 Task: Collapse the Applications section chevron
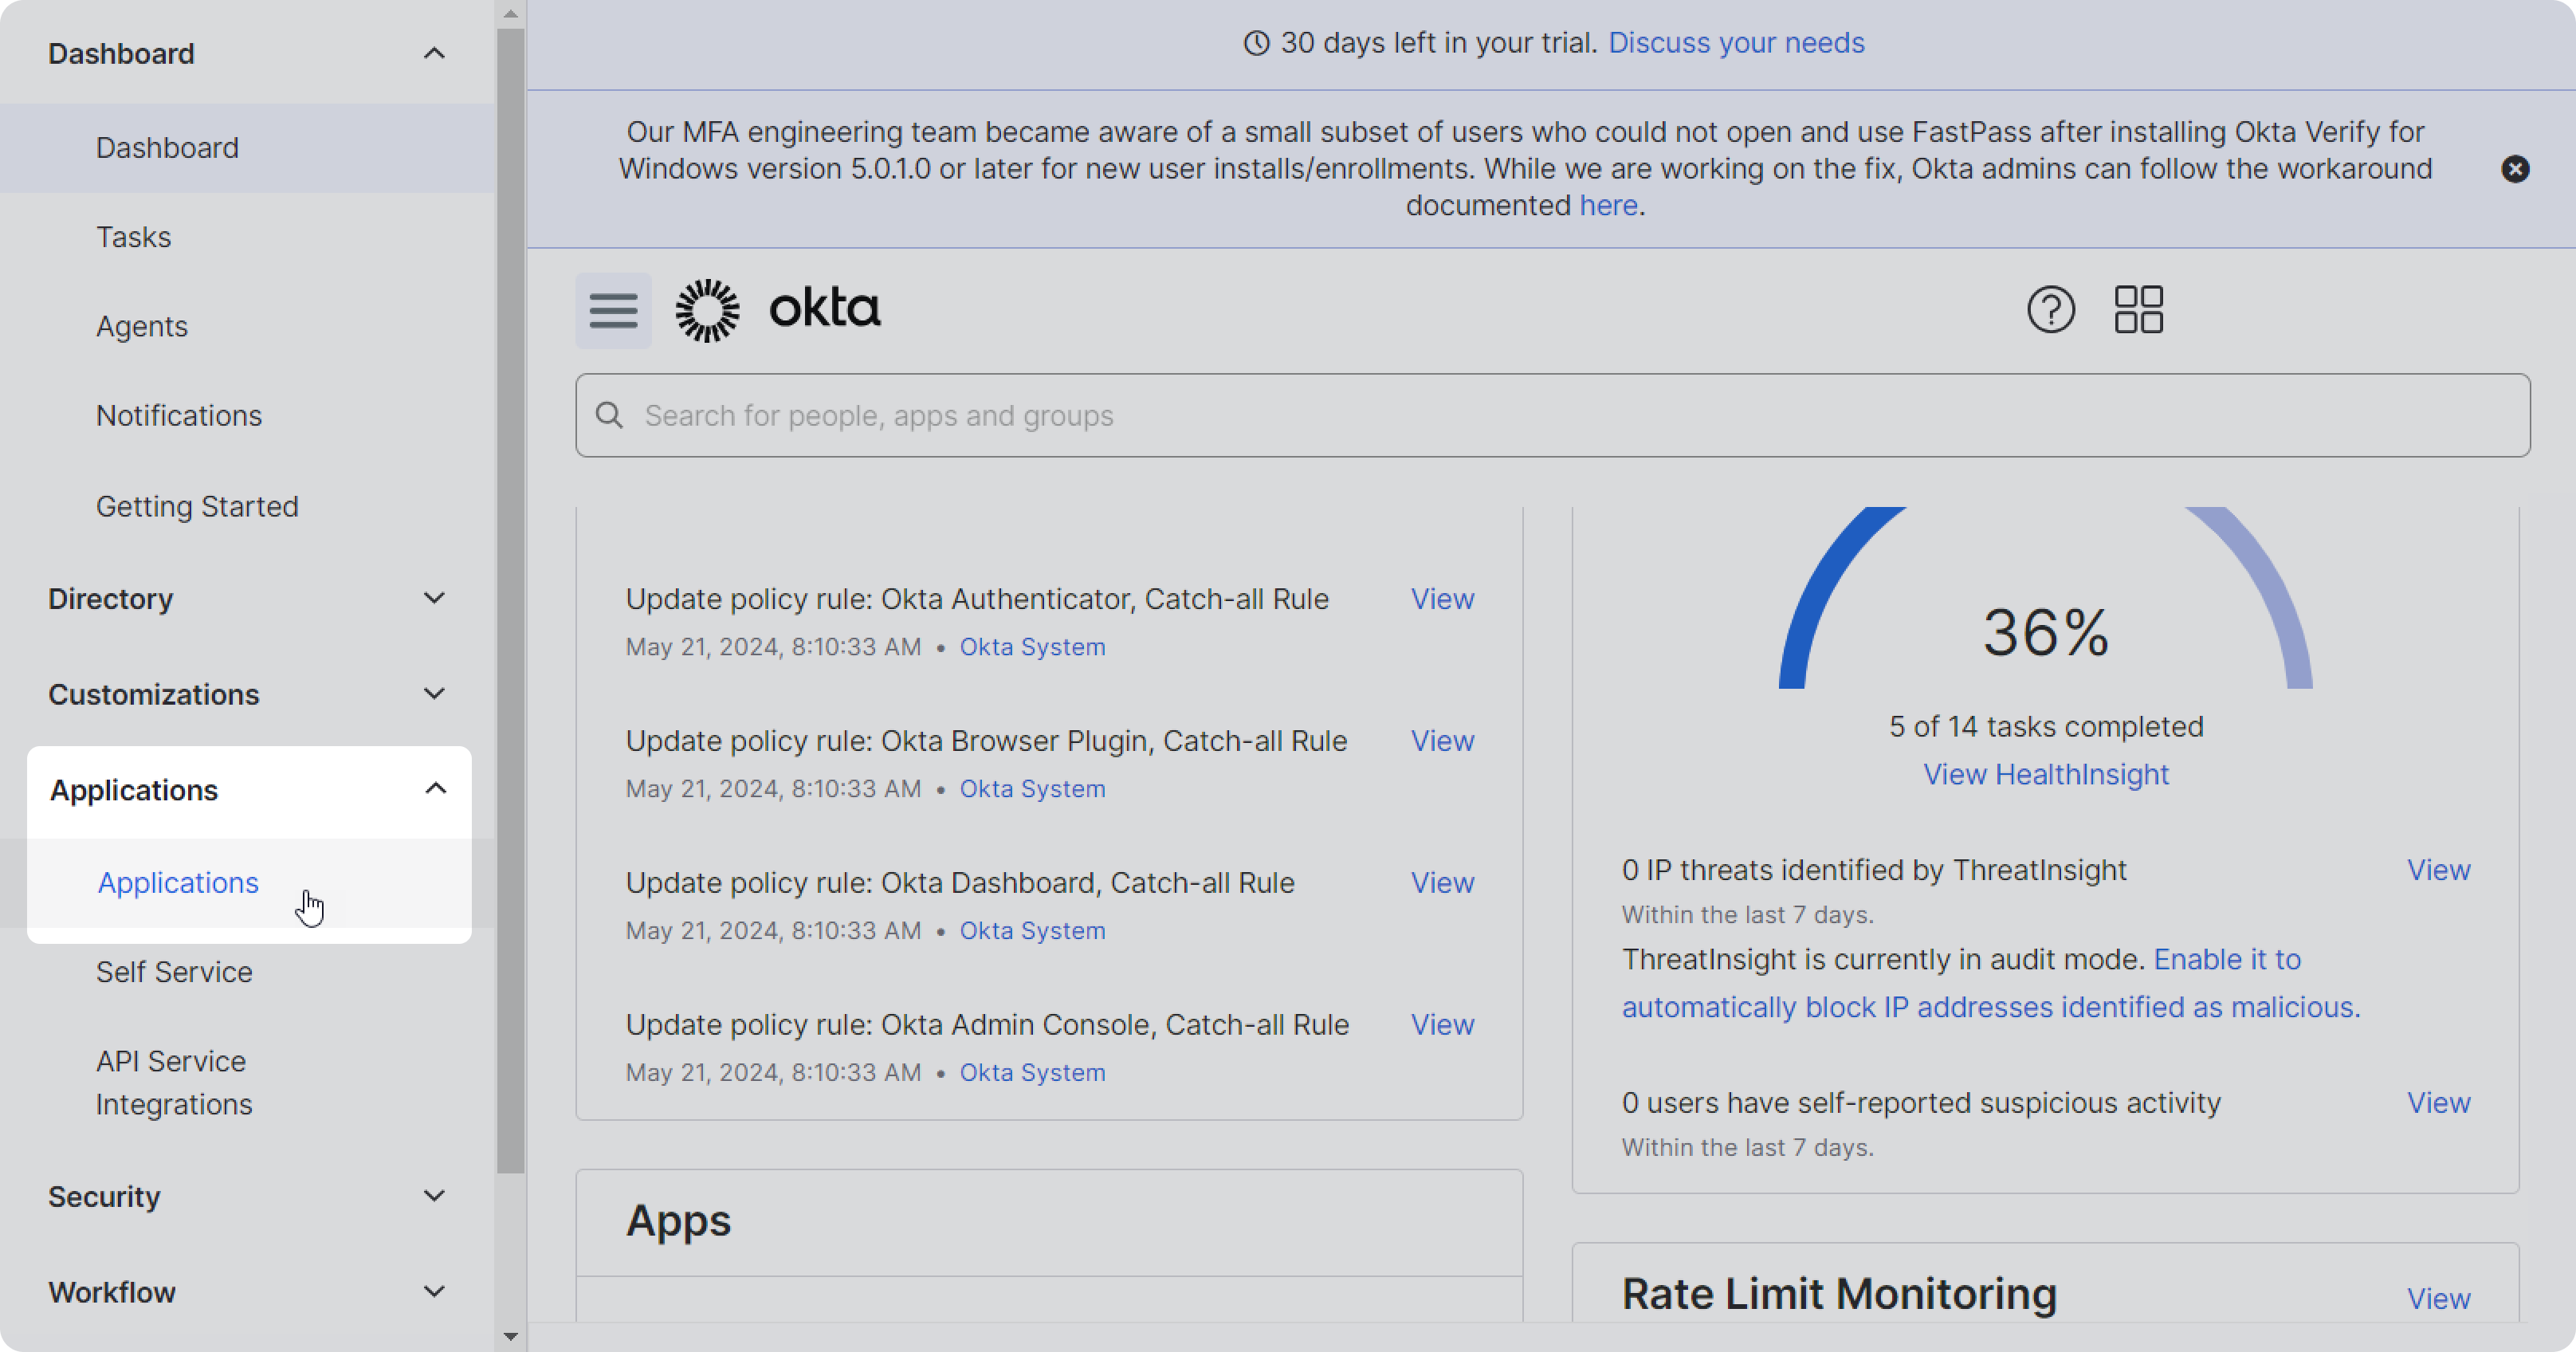tap(435, 789)
